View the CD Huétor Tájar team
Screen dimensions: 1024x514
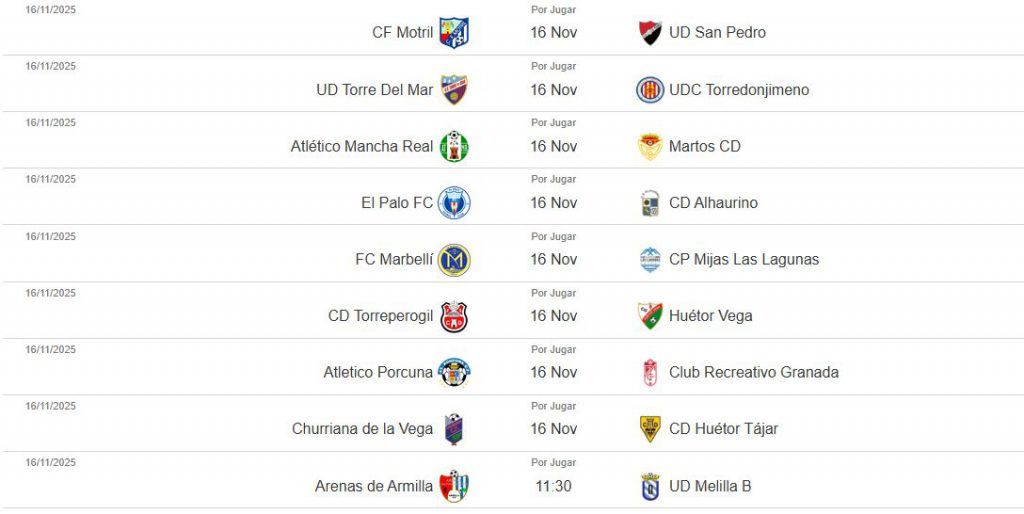723,429
